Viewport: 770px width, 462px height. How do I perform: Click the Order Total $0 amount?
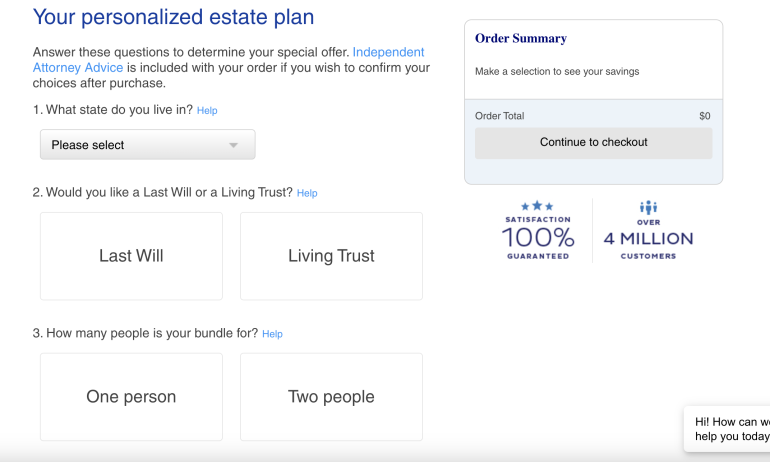[704, 116]
